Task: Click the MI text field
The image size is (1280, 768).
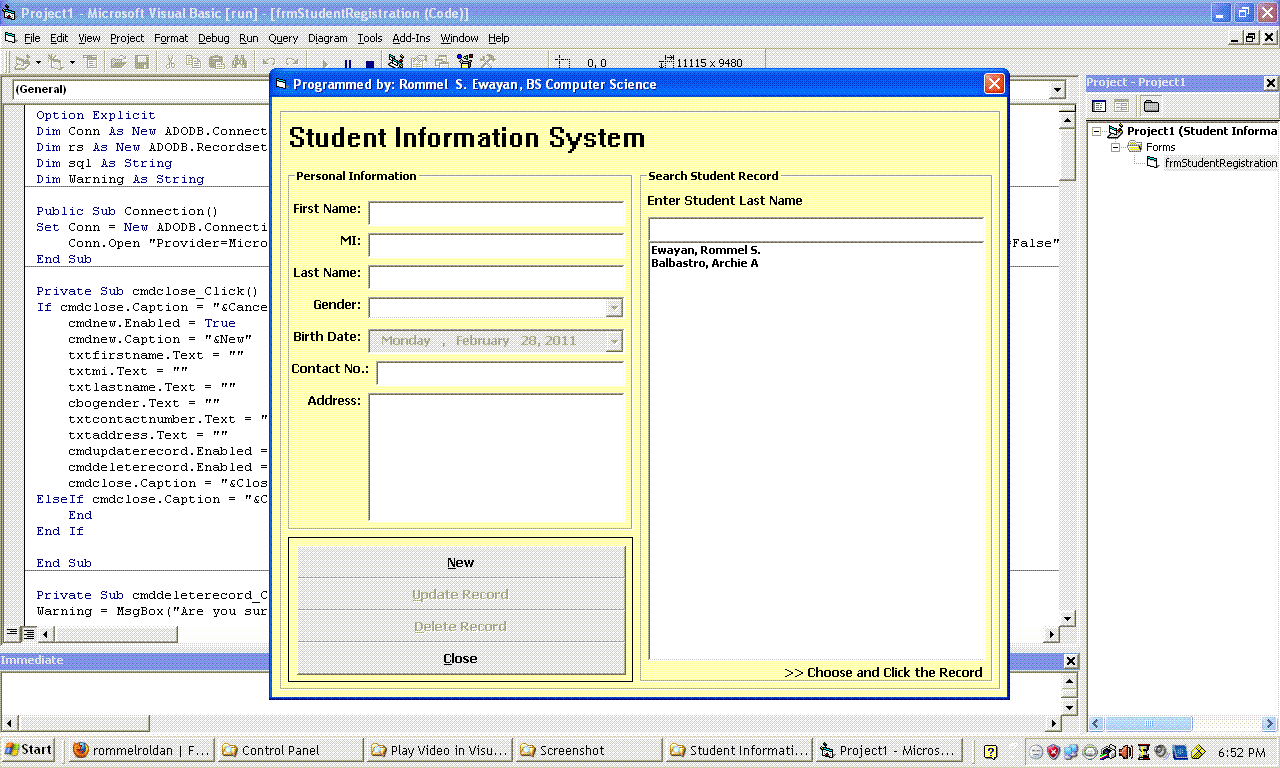Action: 497,245
